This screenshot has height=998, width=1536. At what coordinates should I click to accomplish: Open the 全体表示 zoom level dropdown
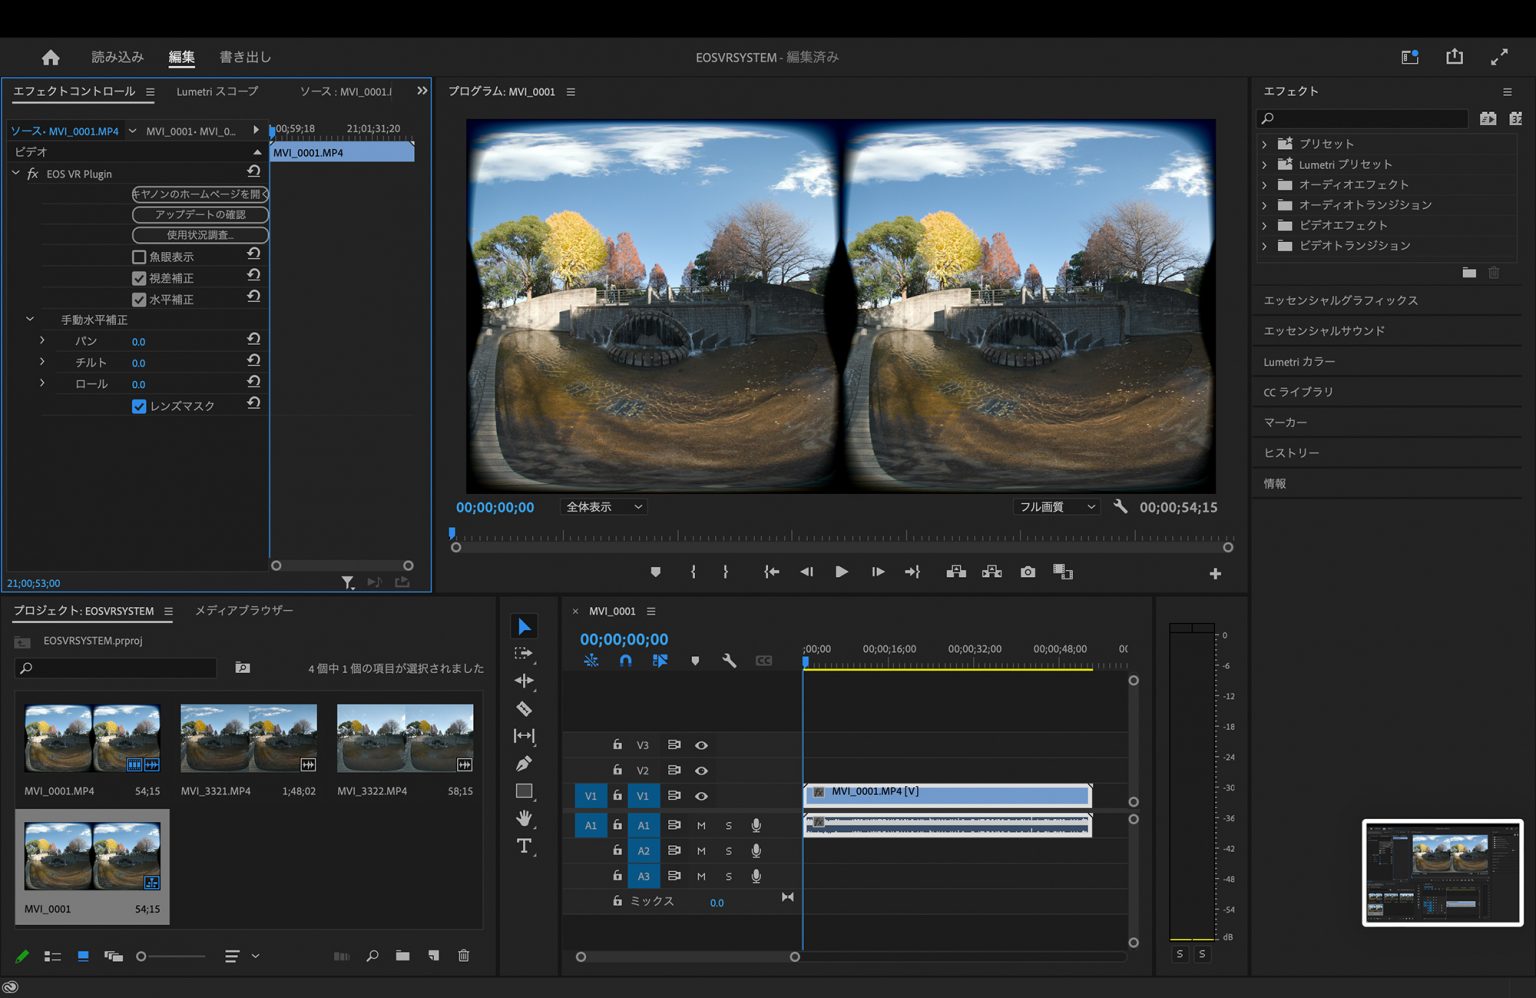[603, 506]
